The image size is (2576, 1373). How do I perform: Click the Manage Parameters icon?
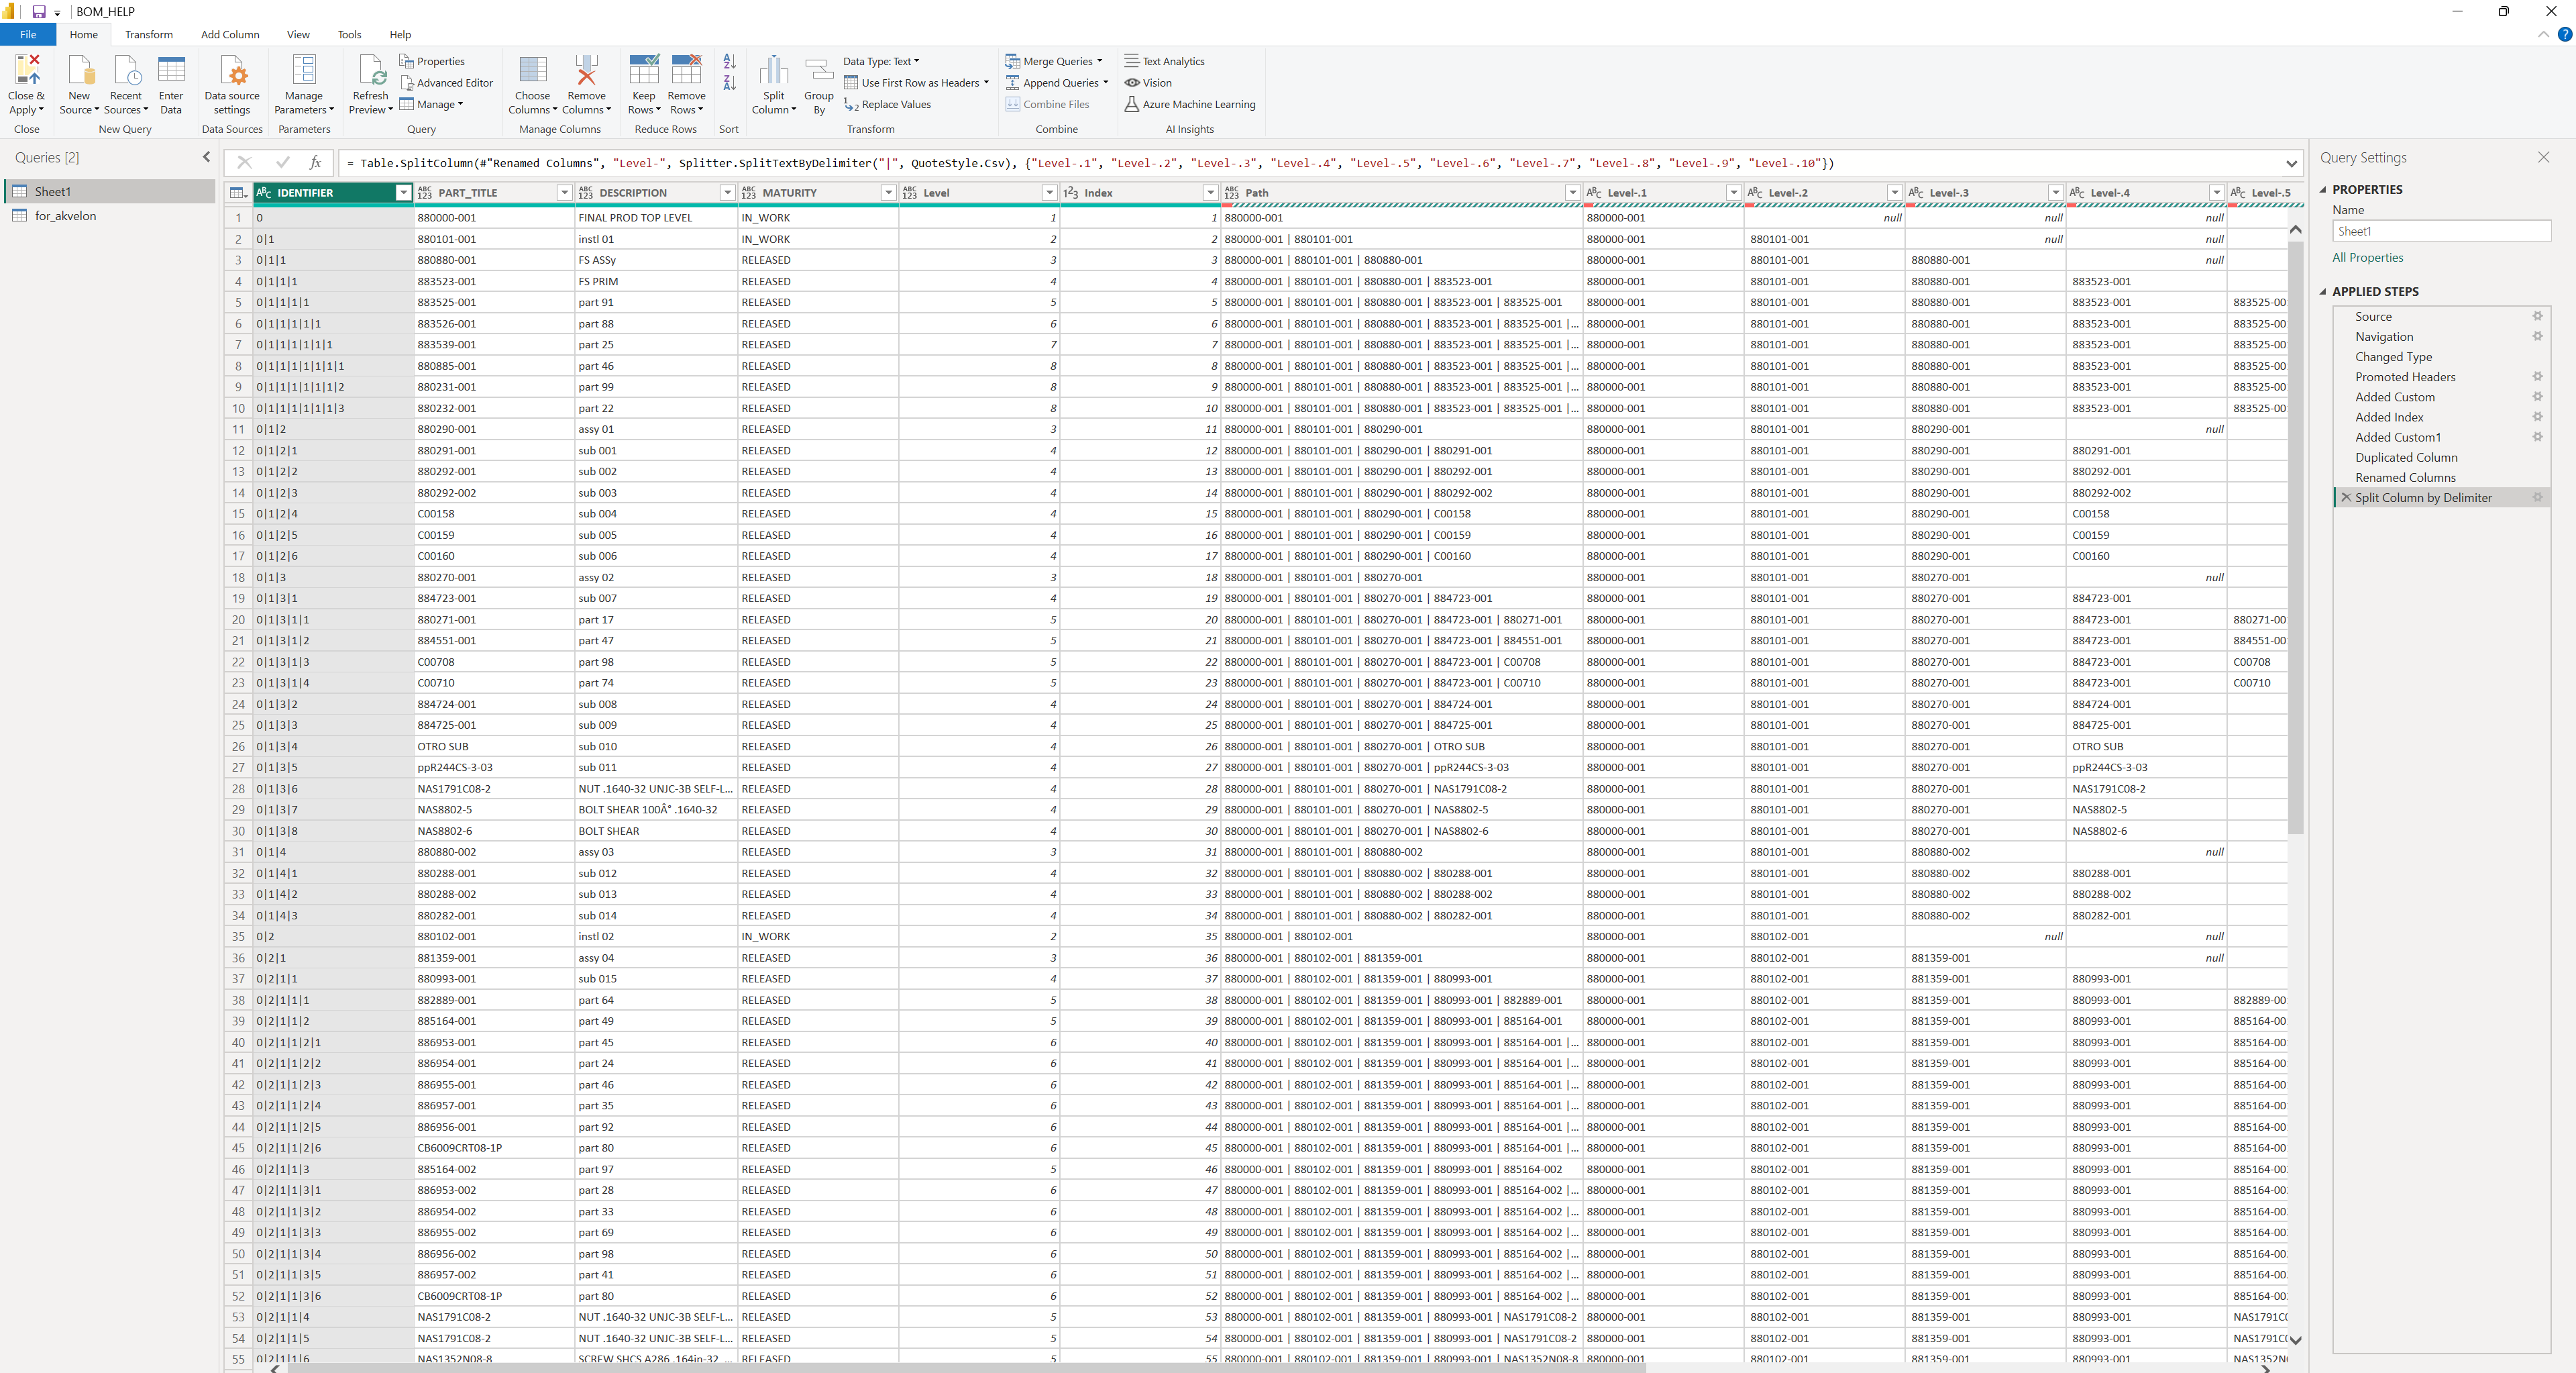pyautogui.click(x=304, y=70)
